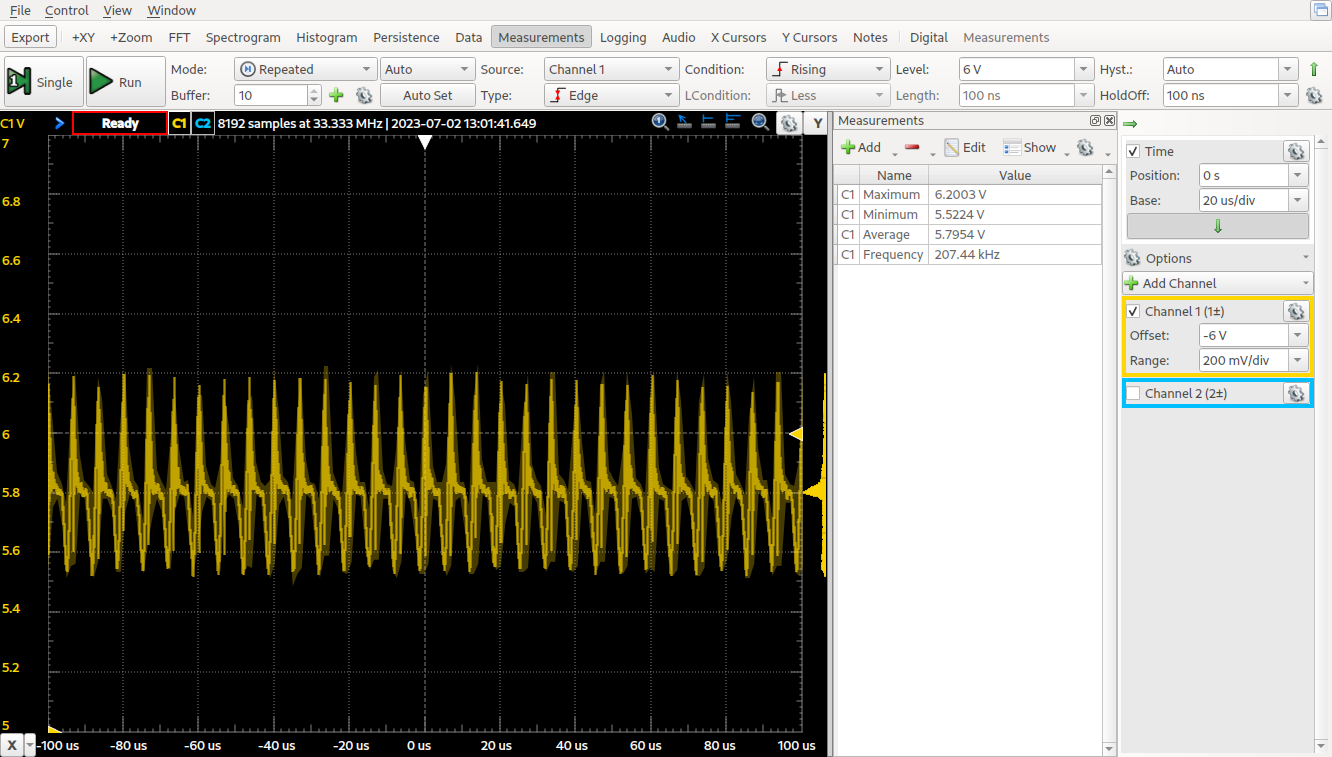Start a Single acquisition
The image size is (1332, 757).
pyautogui.click(x=42, y=82)
